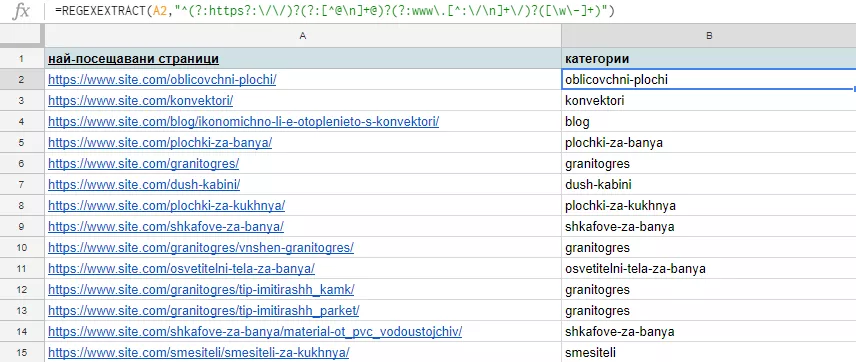The image size is (856, 362).
Task: Select cell B13 'granitogres'
Action: (709, 311)
